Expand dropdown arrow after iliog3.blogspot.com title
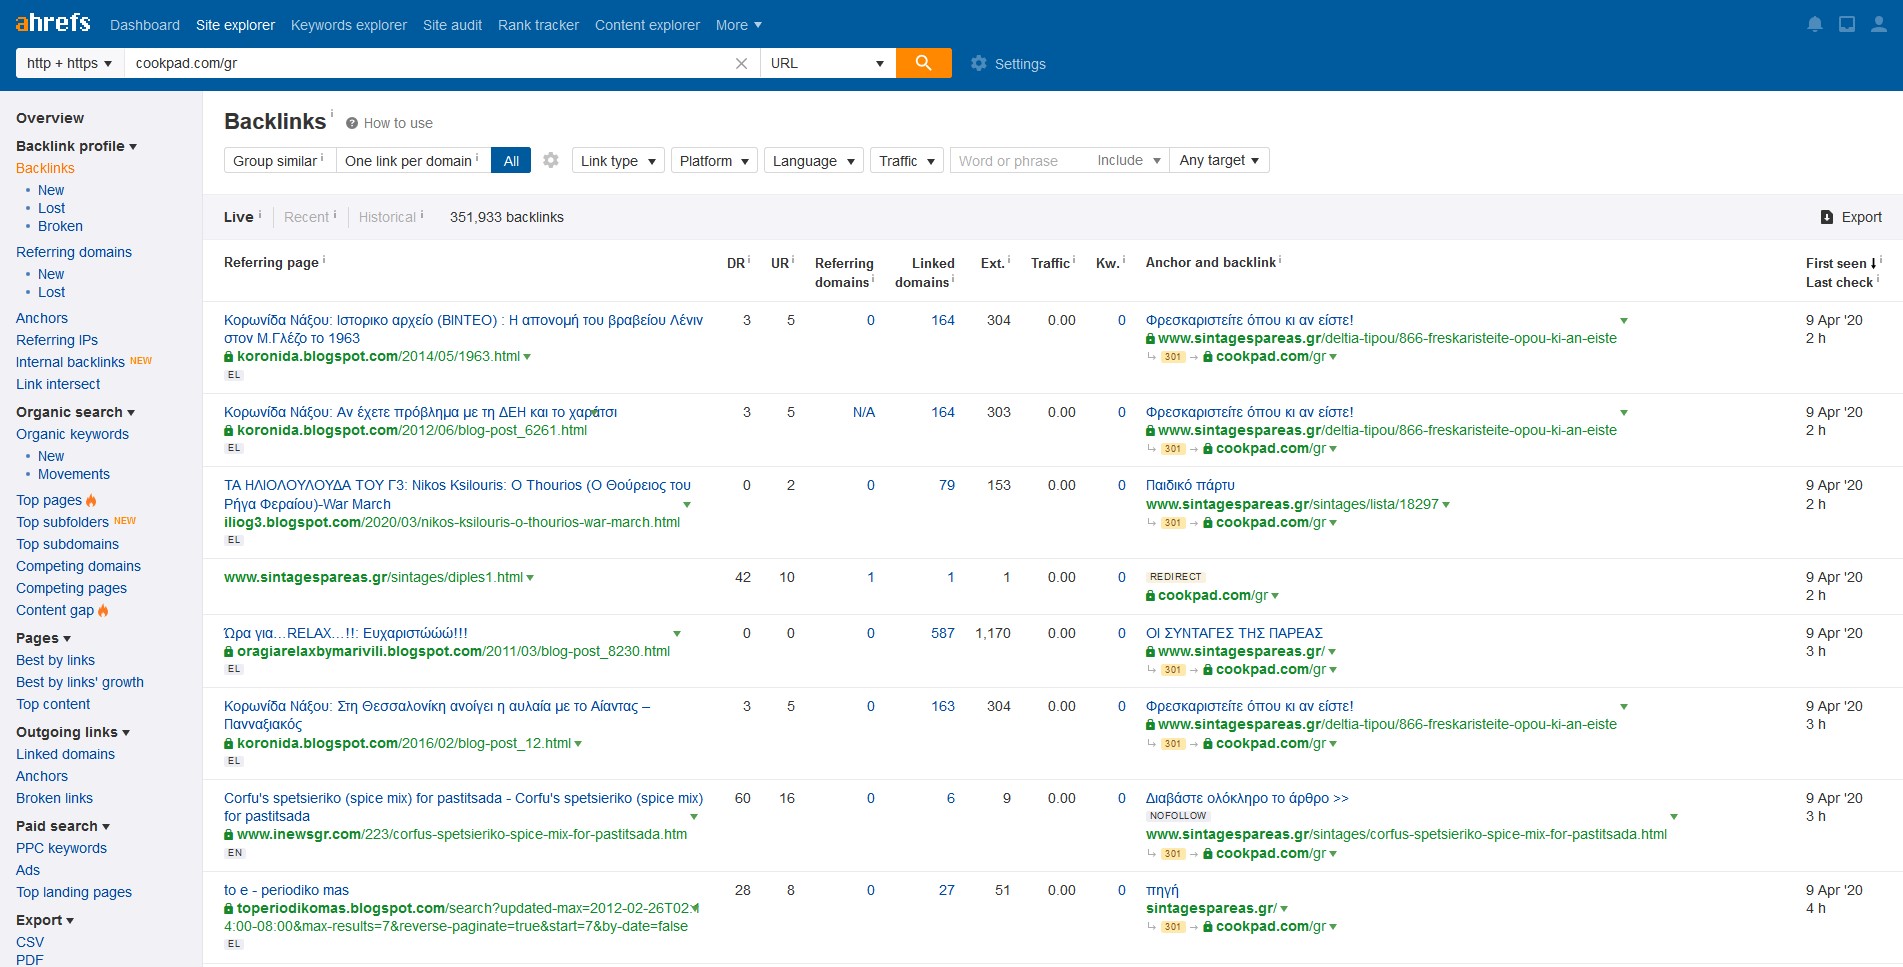 pyautogui.click(x=686, y=504)
